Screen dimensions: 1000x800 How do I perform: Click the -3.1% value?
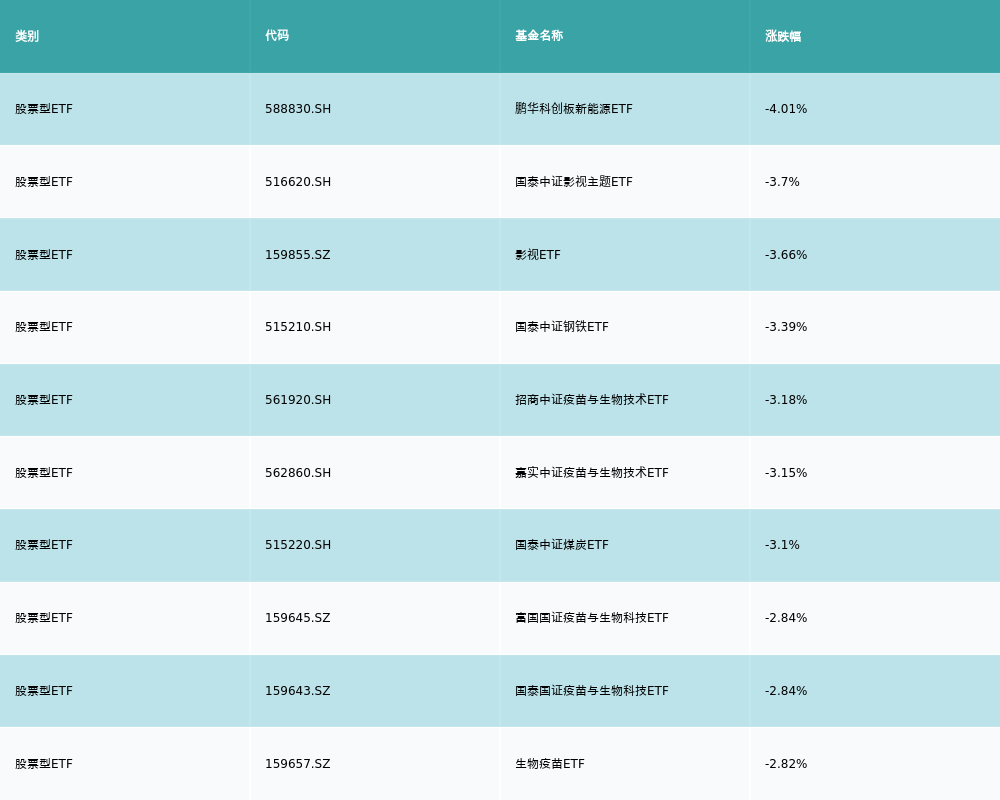point(782,545)
